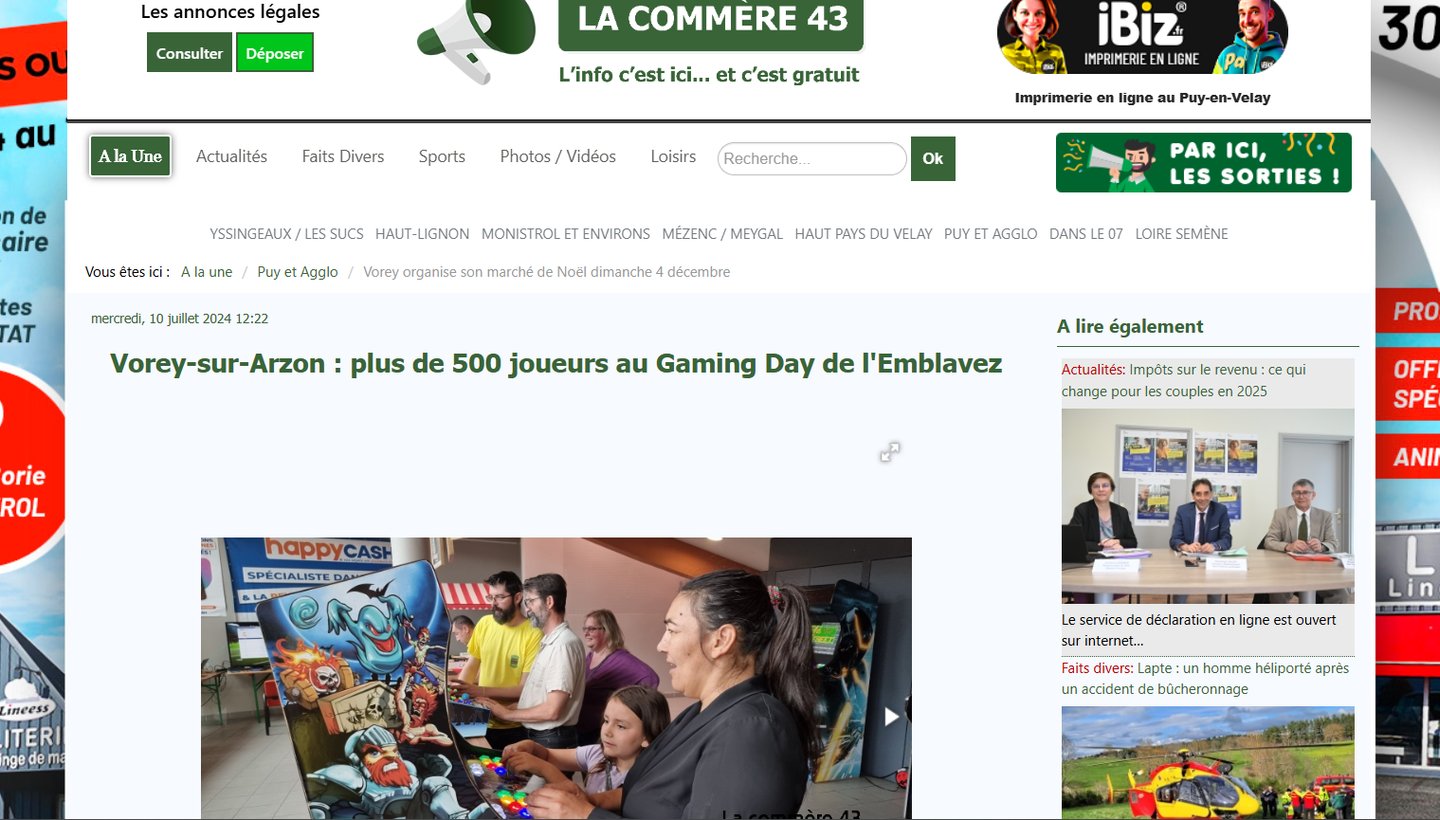The width and height of the screenshot is (1440, 820).
Task: Open the Lapte helicopter accident thumbnail
Action: point(1208,762)
